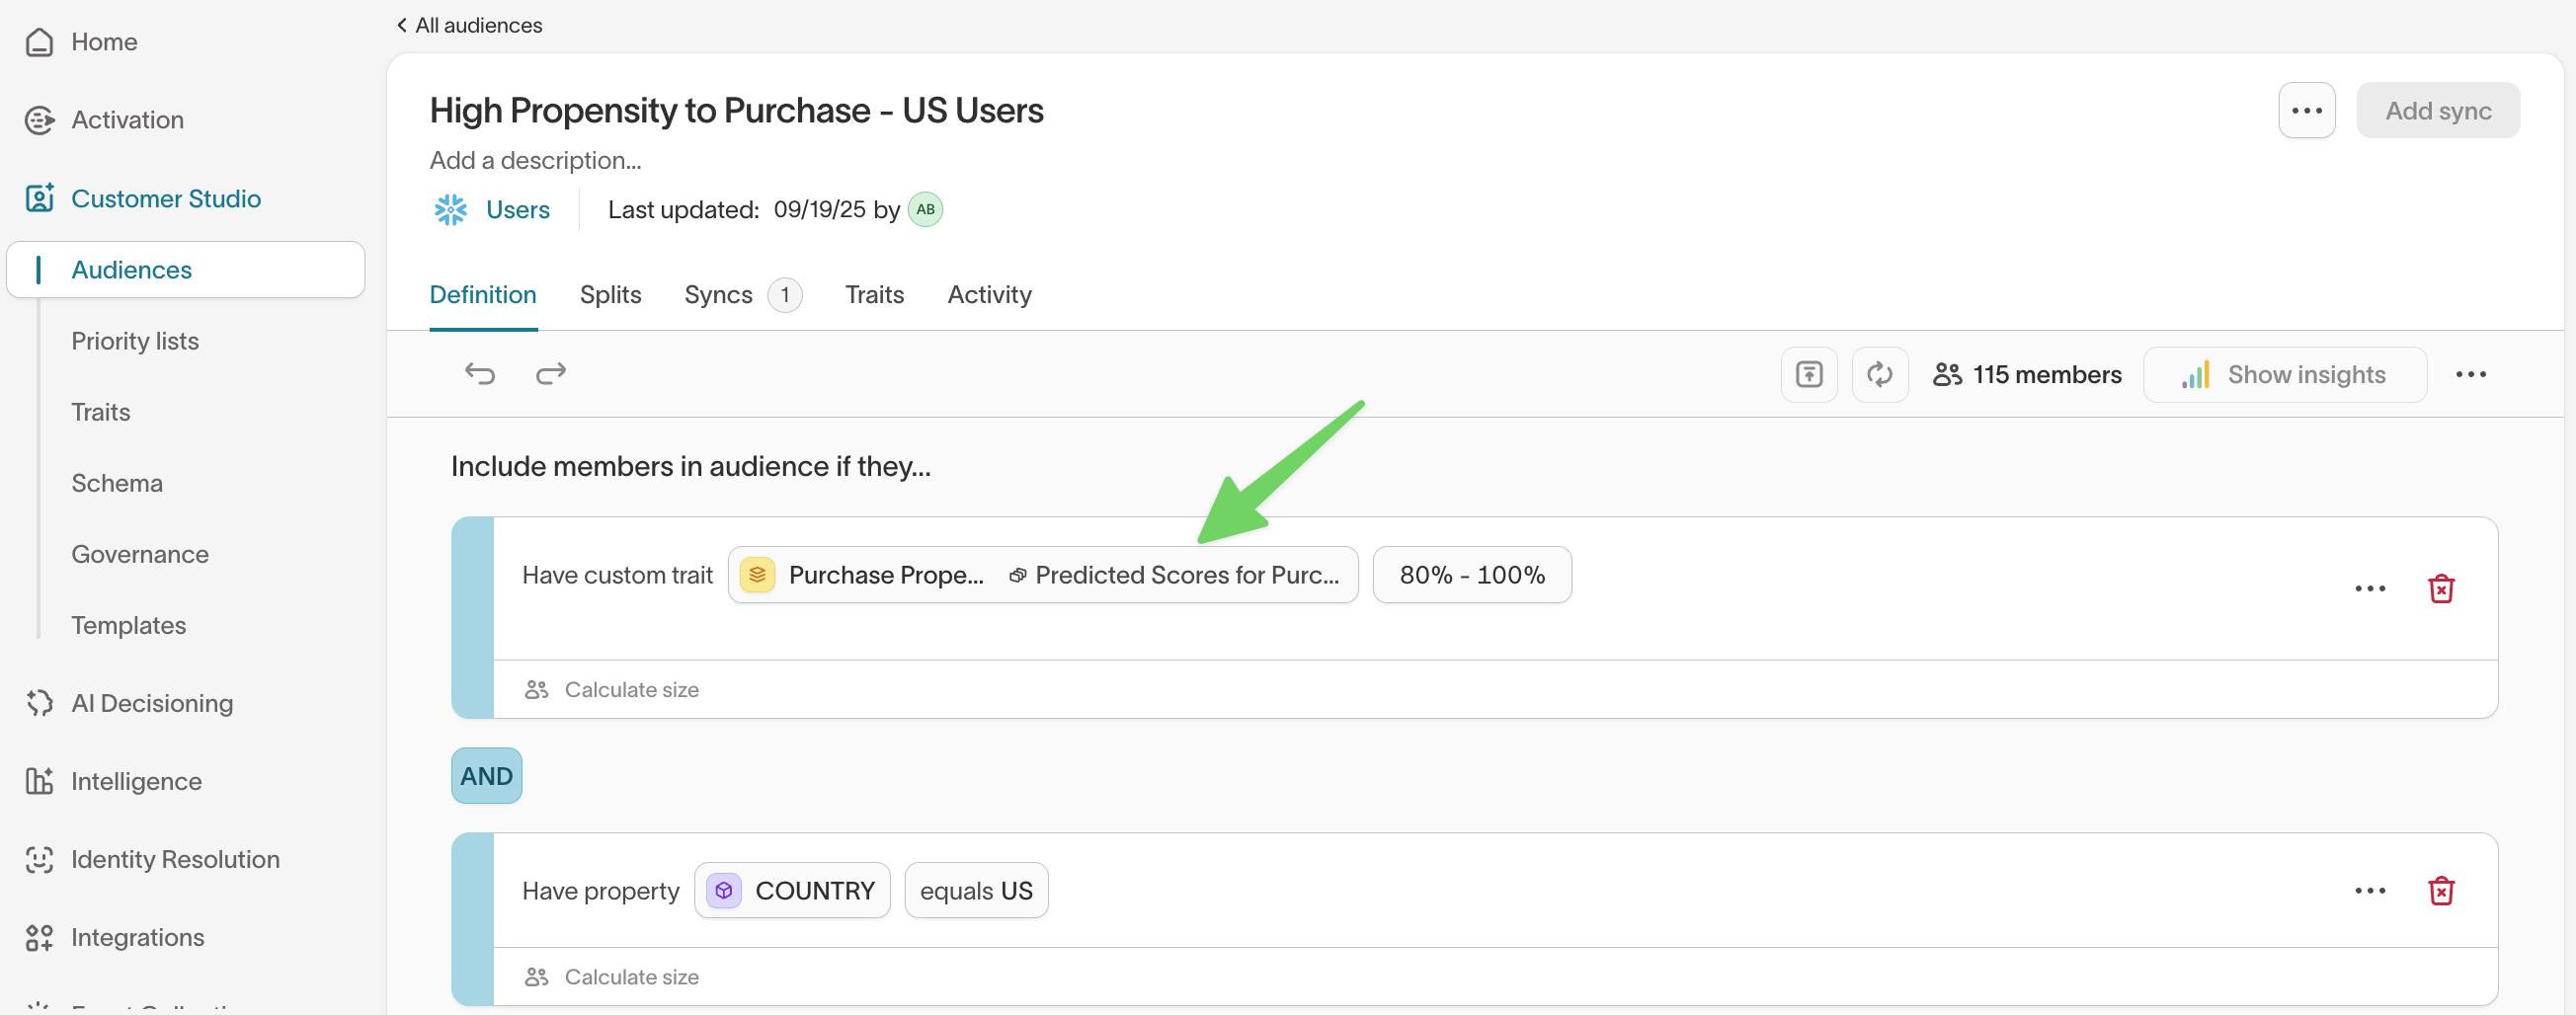Open the COUNTRY property selector
The image size is (2576, 1015).
tap(791, 890)
